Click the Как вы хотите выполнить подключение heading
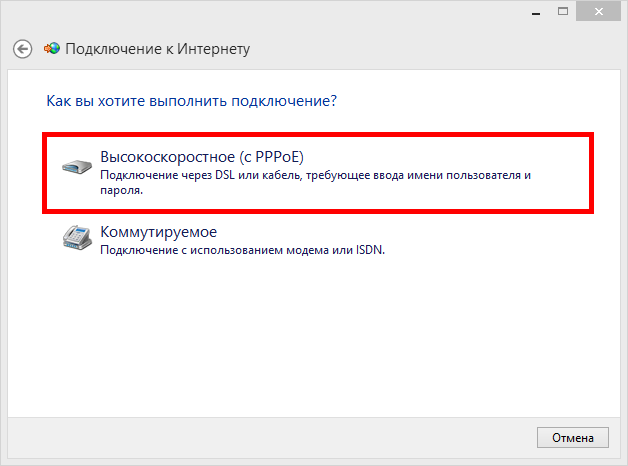Screen dimensions: 628x466 [191, 101]
